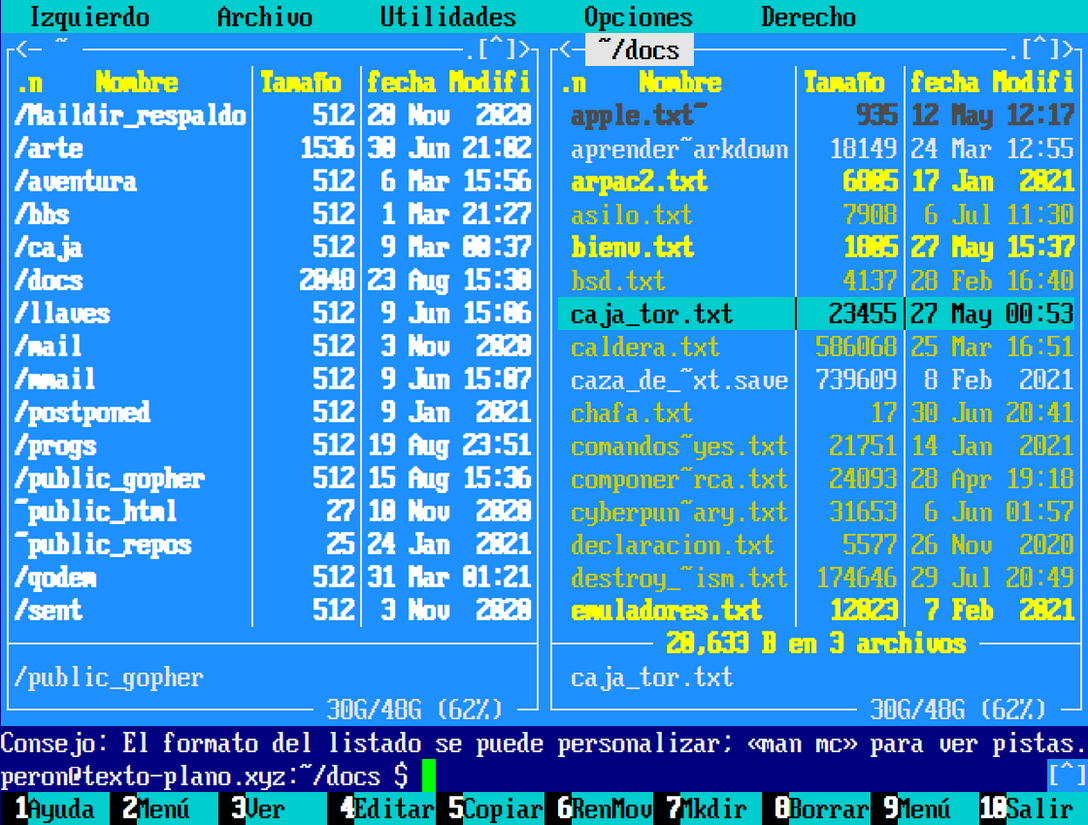Open the Izquierdo menu
The height and width of the screenshot is (825, 1088).
coord(89,17)
